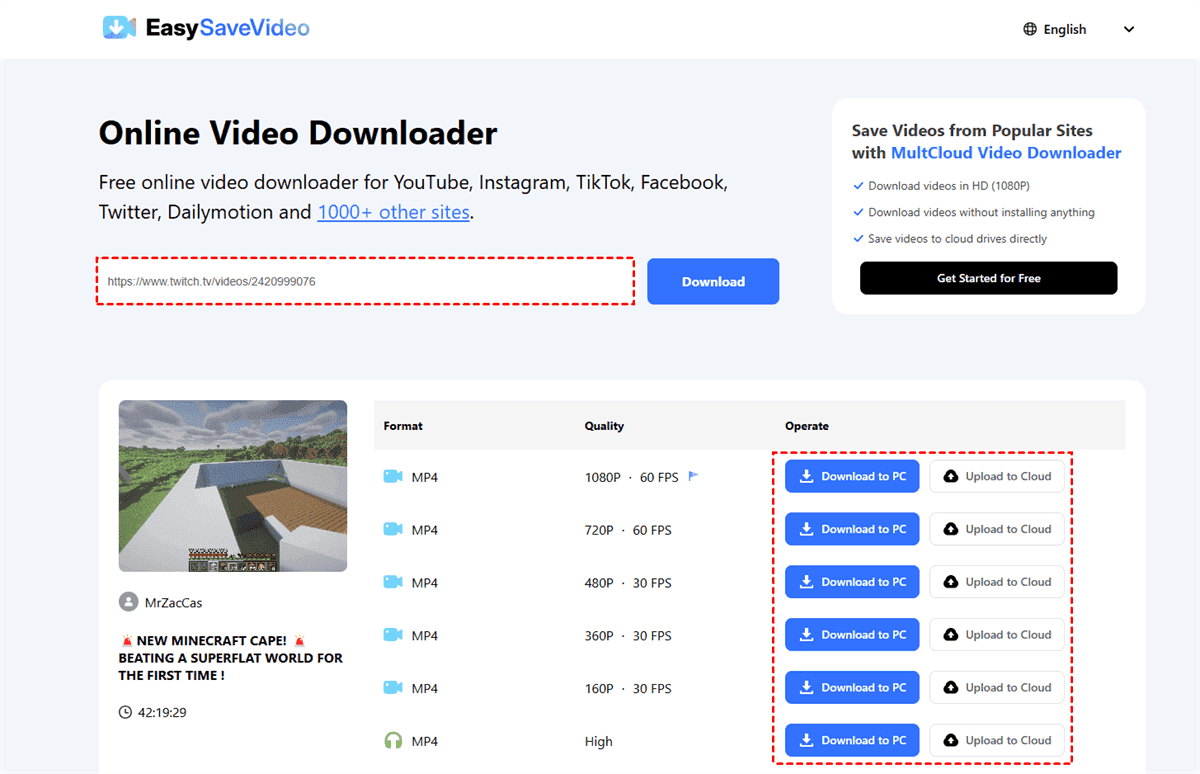Click the clock duration icon
Viewport: 1200px width, 774px height.
point(125,713)
